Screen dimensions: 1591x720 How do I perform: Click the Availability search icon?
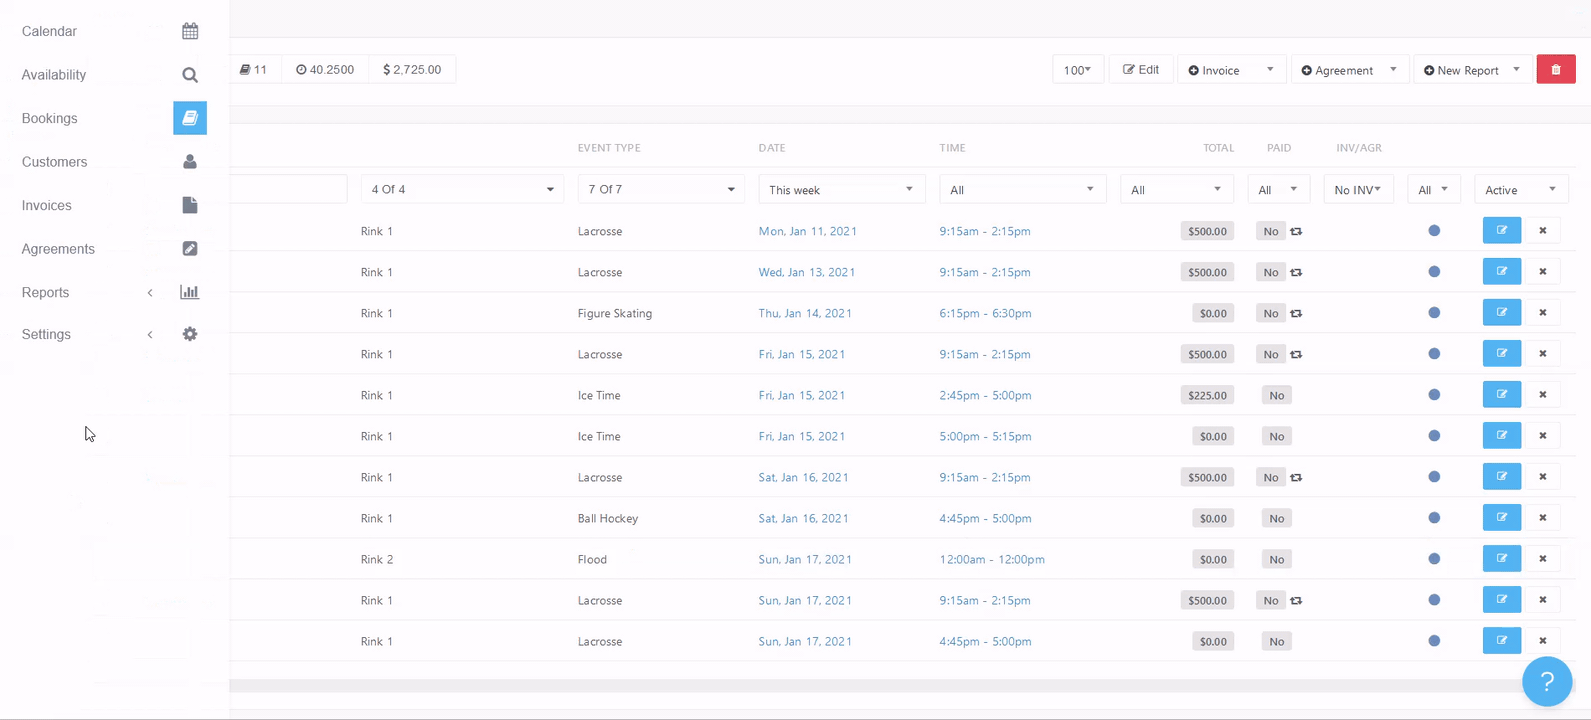[x=190, y=75]
